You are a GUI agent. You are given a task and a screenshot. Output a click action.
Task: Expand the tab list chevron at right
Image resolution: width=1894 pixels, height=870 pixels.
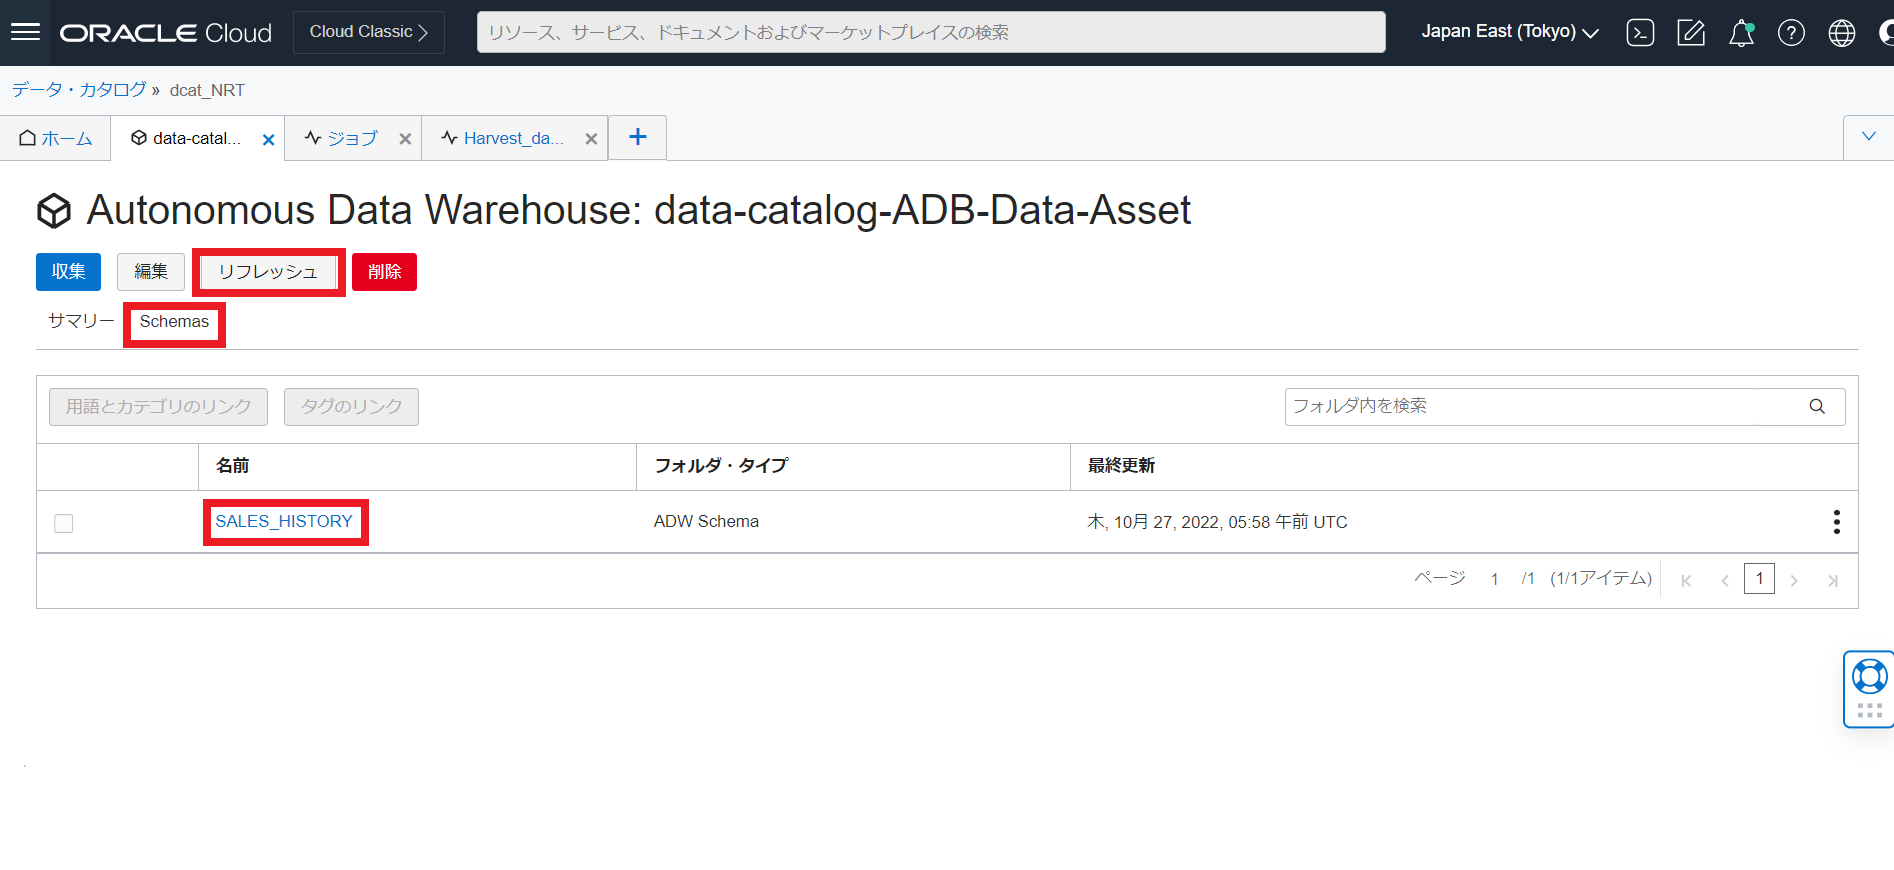1868,137
